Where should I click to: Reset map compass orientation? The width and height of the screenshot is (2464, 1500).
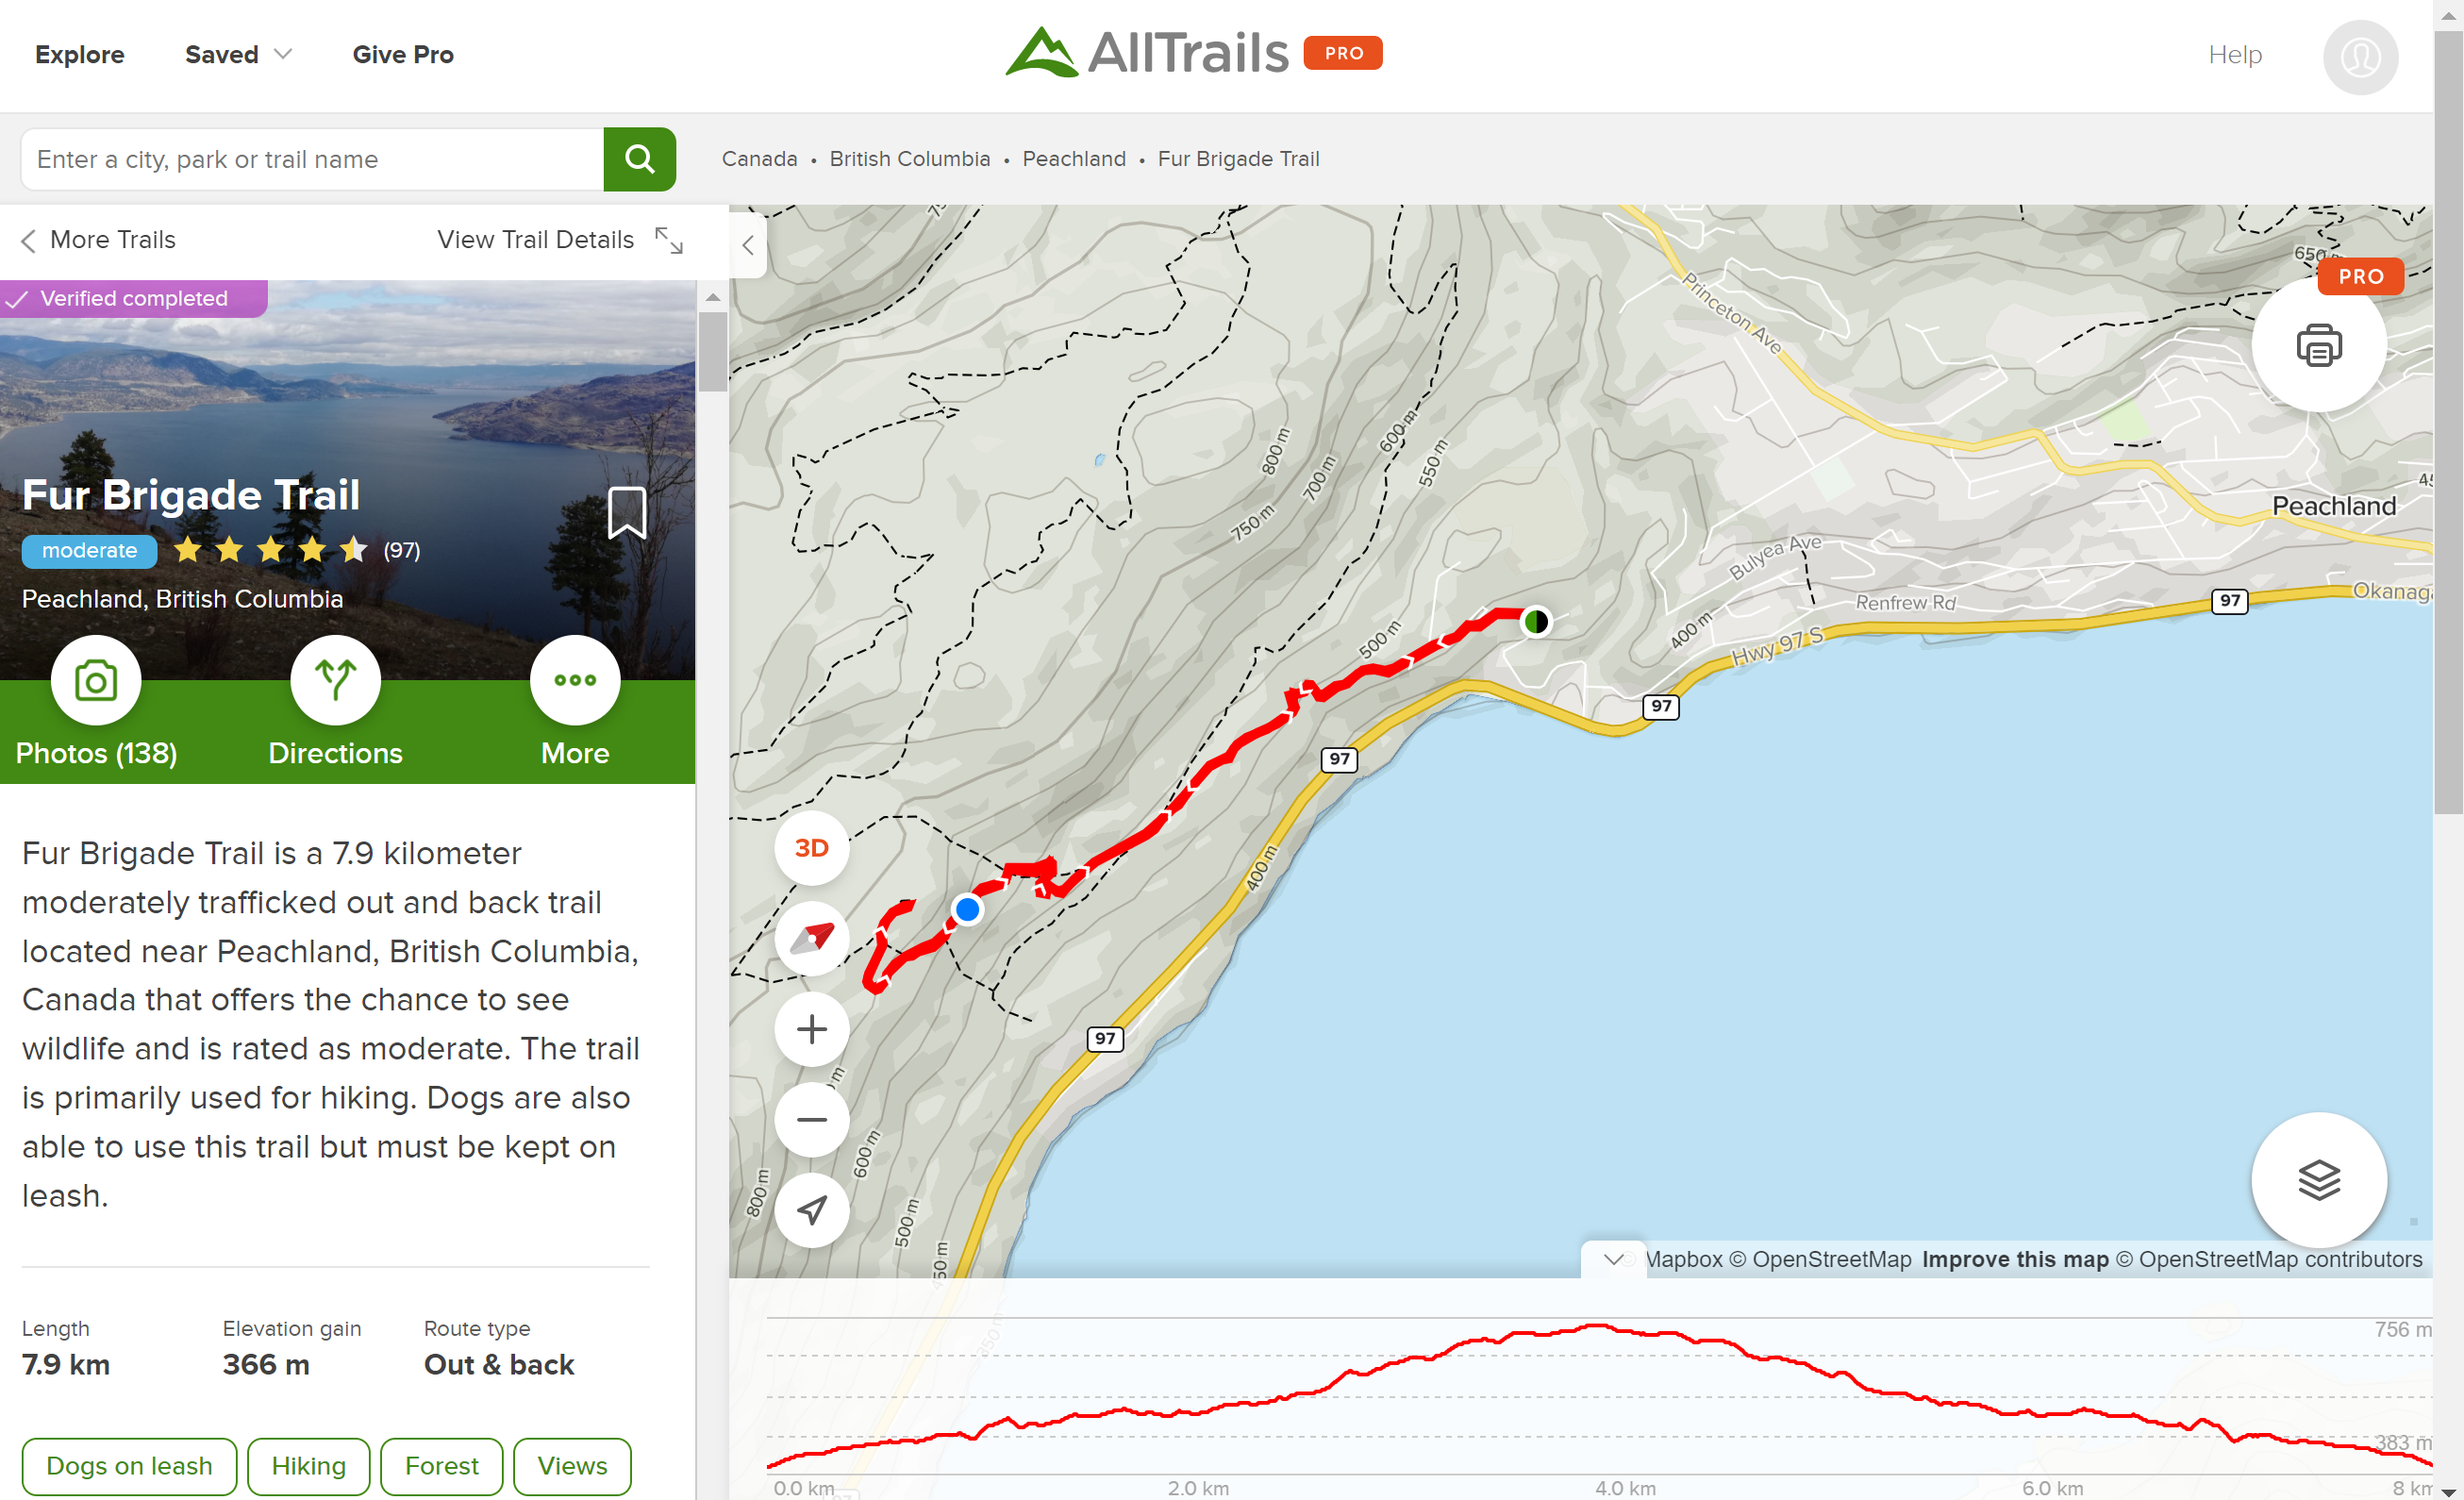(812, 938)
